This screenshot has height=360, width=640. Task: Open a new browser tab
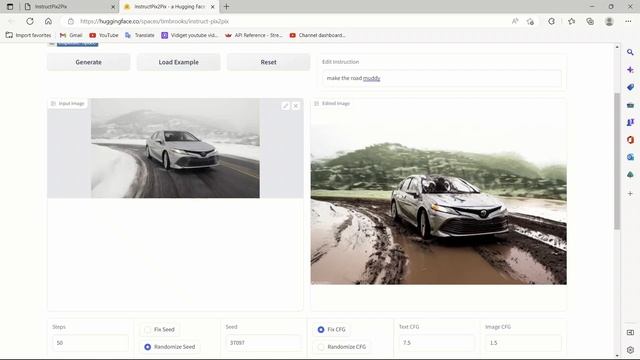[x=227, y=7]
